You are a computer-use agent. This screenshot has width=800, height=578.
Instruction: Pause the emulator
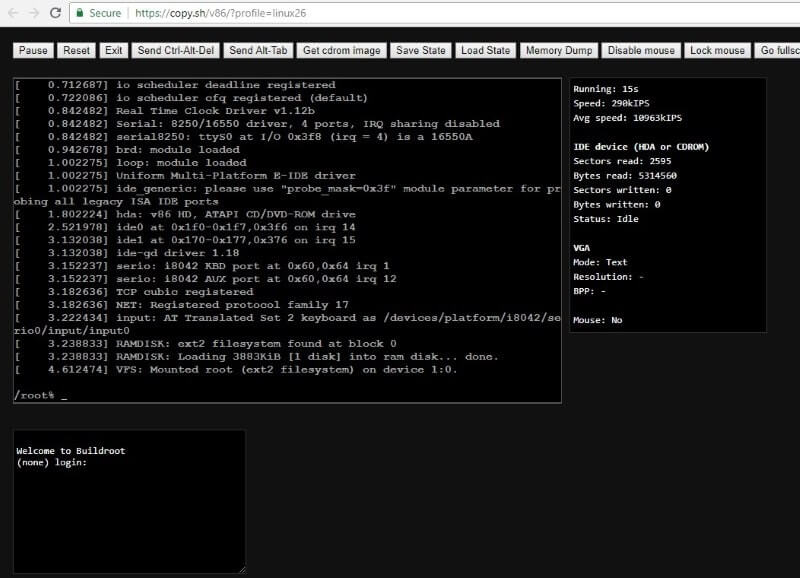[33, 50]
